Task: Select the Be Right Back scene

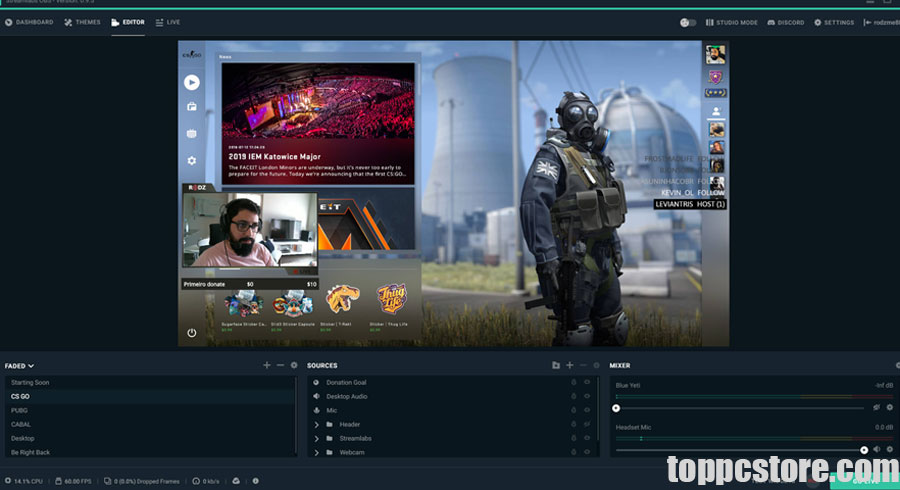Action: point(150,452)
